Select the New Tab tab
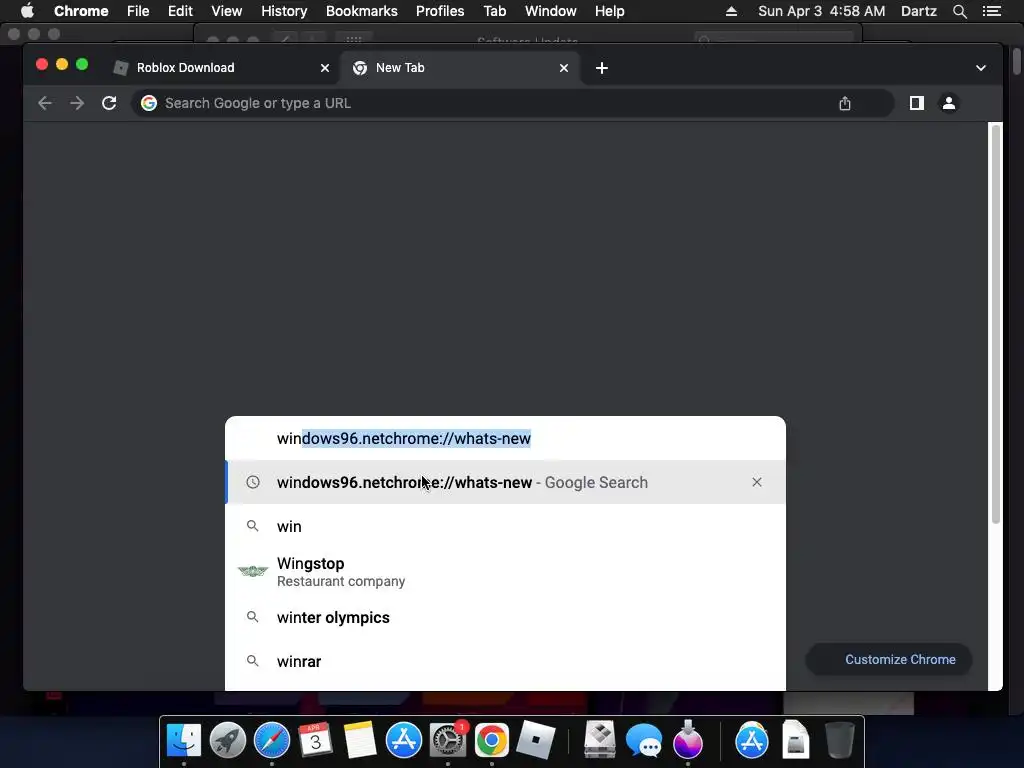 tap(460, 68)
